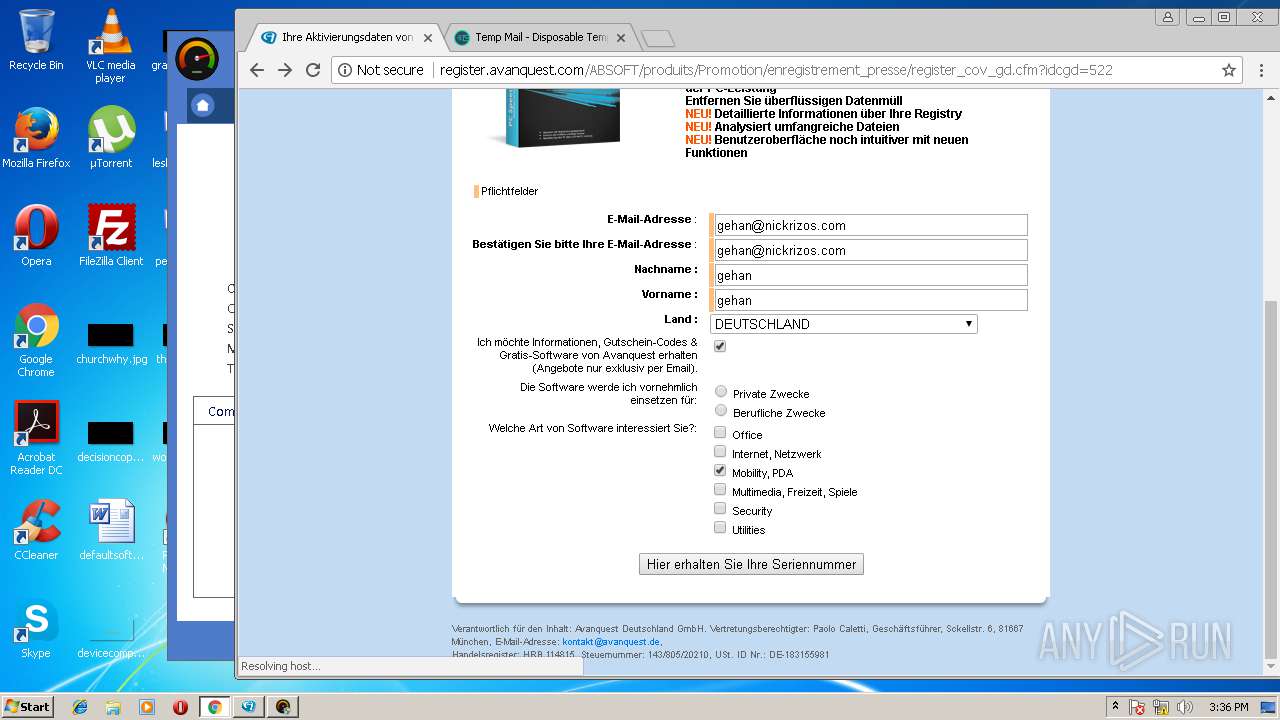Launch Opera from the desktop

tap(36, 236)
